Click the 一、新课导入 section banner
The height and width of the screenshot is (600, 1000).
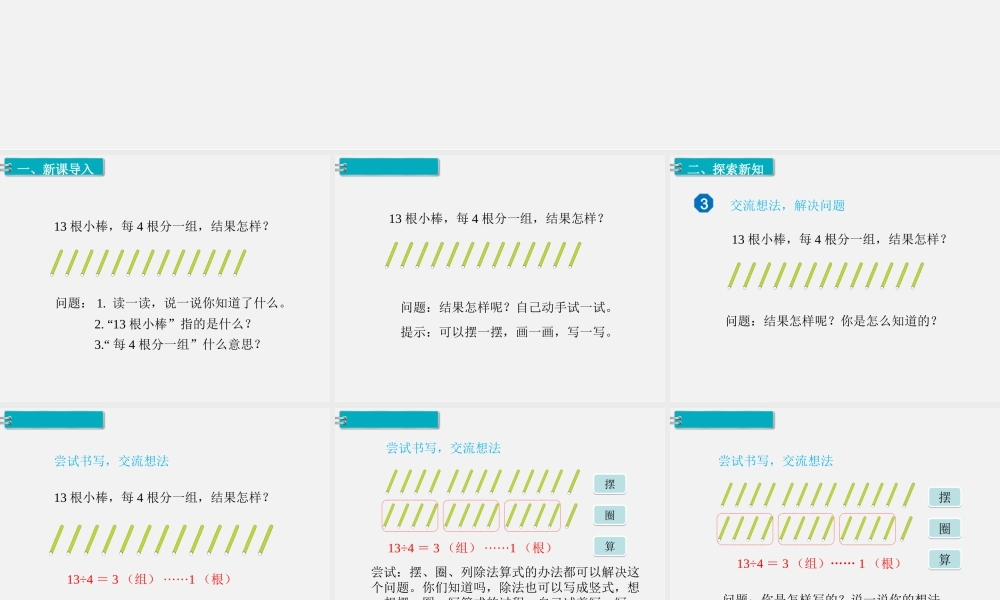pos(55,168)
